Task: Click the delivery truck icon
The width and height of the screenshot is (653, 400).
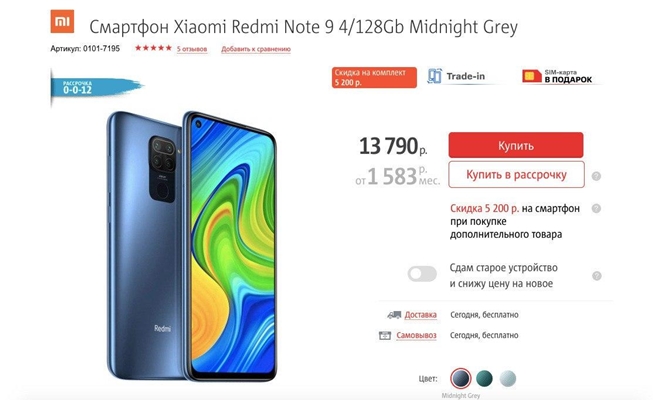Action: point(394,315)
